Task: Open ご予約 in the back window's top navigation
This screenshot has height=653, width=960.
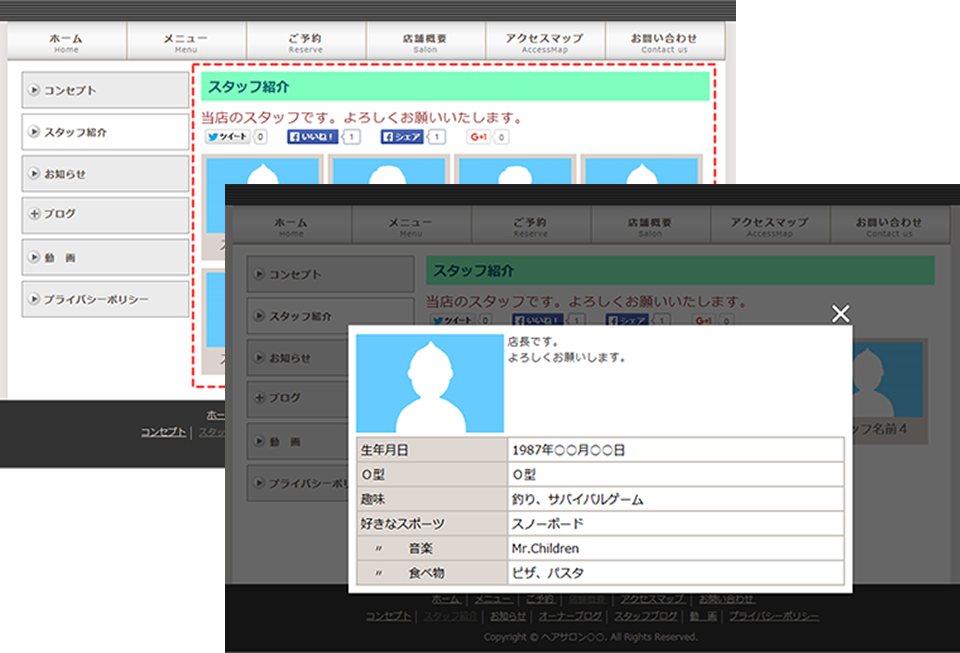Action: tap(306, 42)
